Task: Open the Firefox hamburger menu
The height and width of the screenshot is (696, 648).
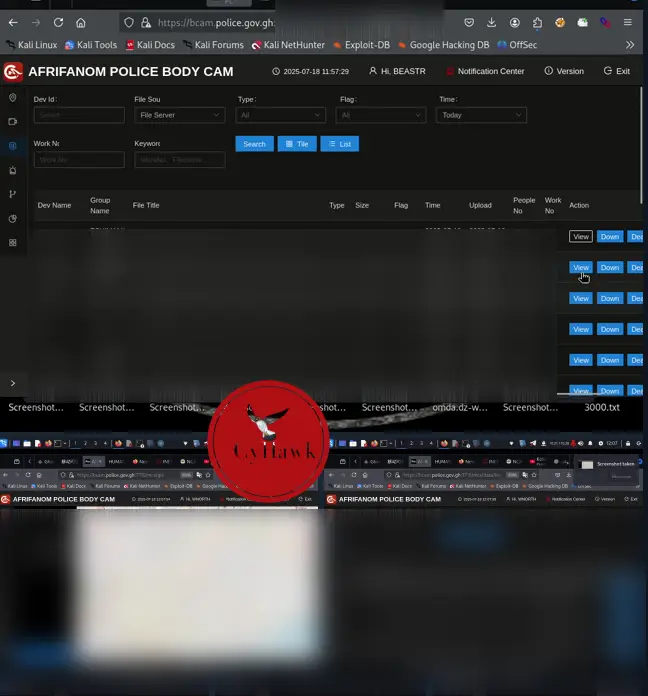Action: (x=627, y=22)
